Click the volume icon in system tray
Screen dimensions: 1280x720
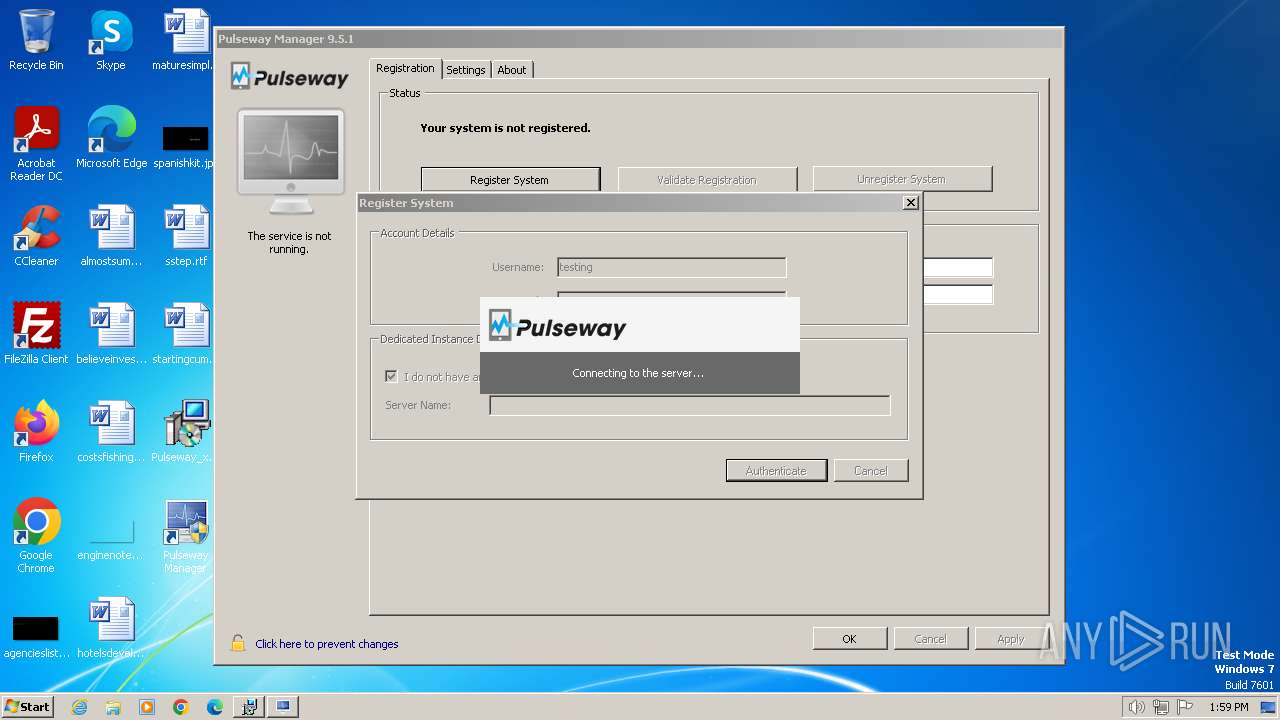click(1136, 707)
